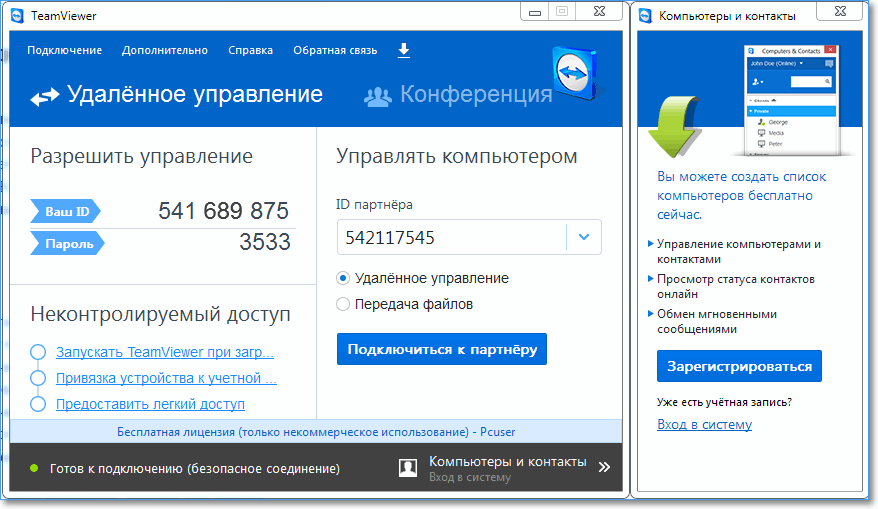The width and height of the screenshot is (878, 509).
Task: Click the circle beside Предоставить легкий доступ
Action: coord(38,404)
